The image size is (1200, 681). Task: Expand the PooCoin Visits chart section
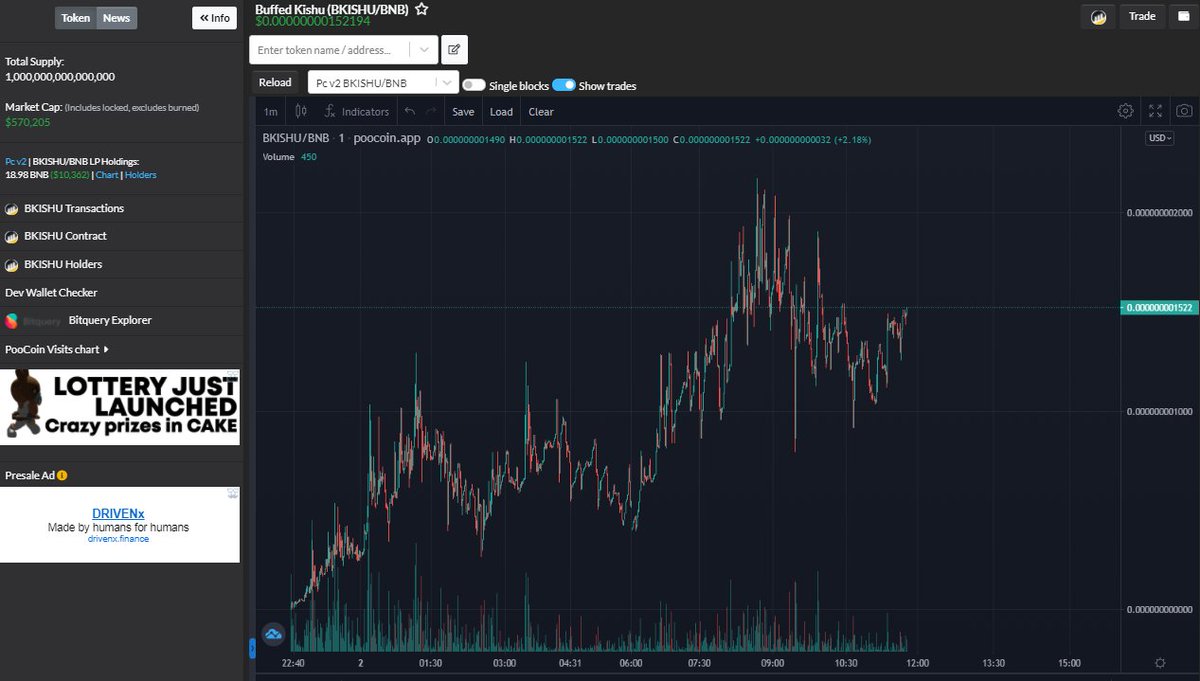pyautogui.click(x=57, y=350)
